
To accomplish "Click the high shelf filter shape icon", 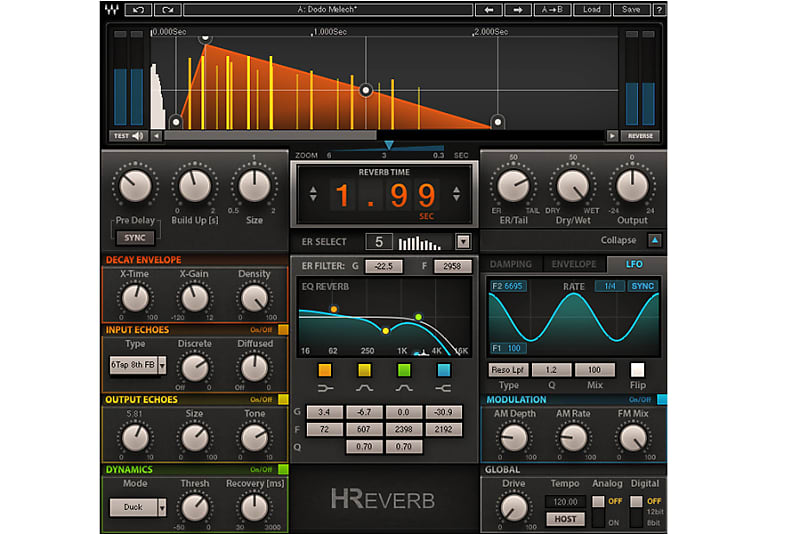I will pos(443,389).
